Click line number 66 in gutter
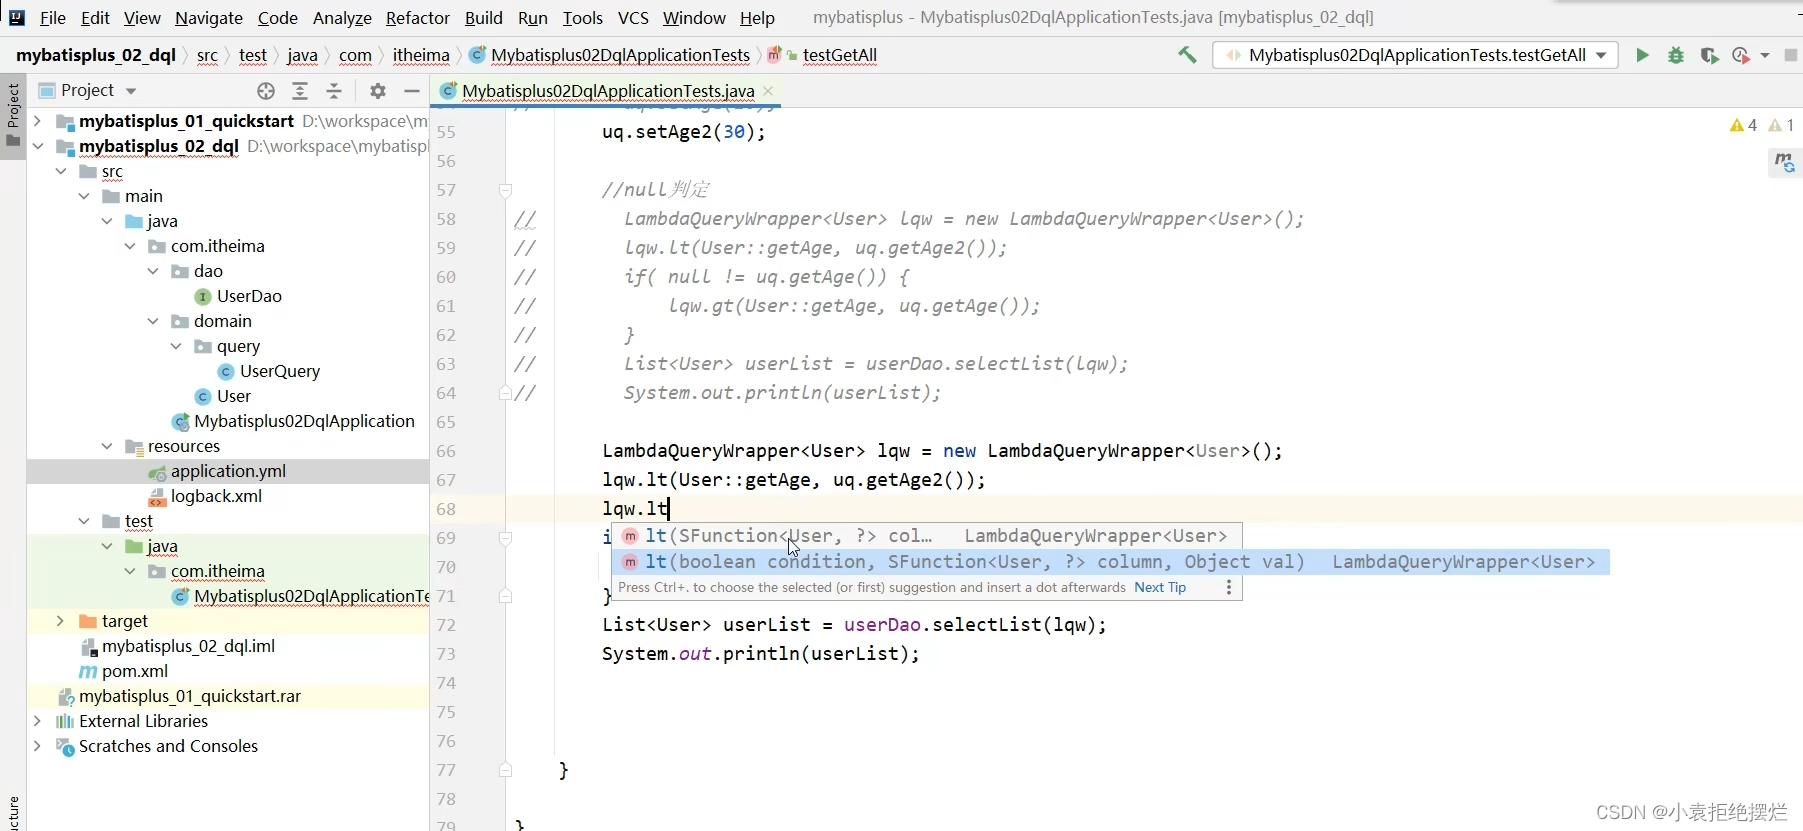This screenshot has width=1803, height=831. (446, 451)
